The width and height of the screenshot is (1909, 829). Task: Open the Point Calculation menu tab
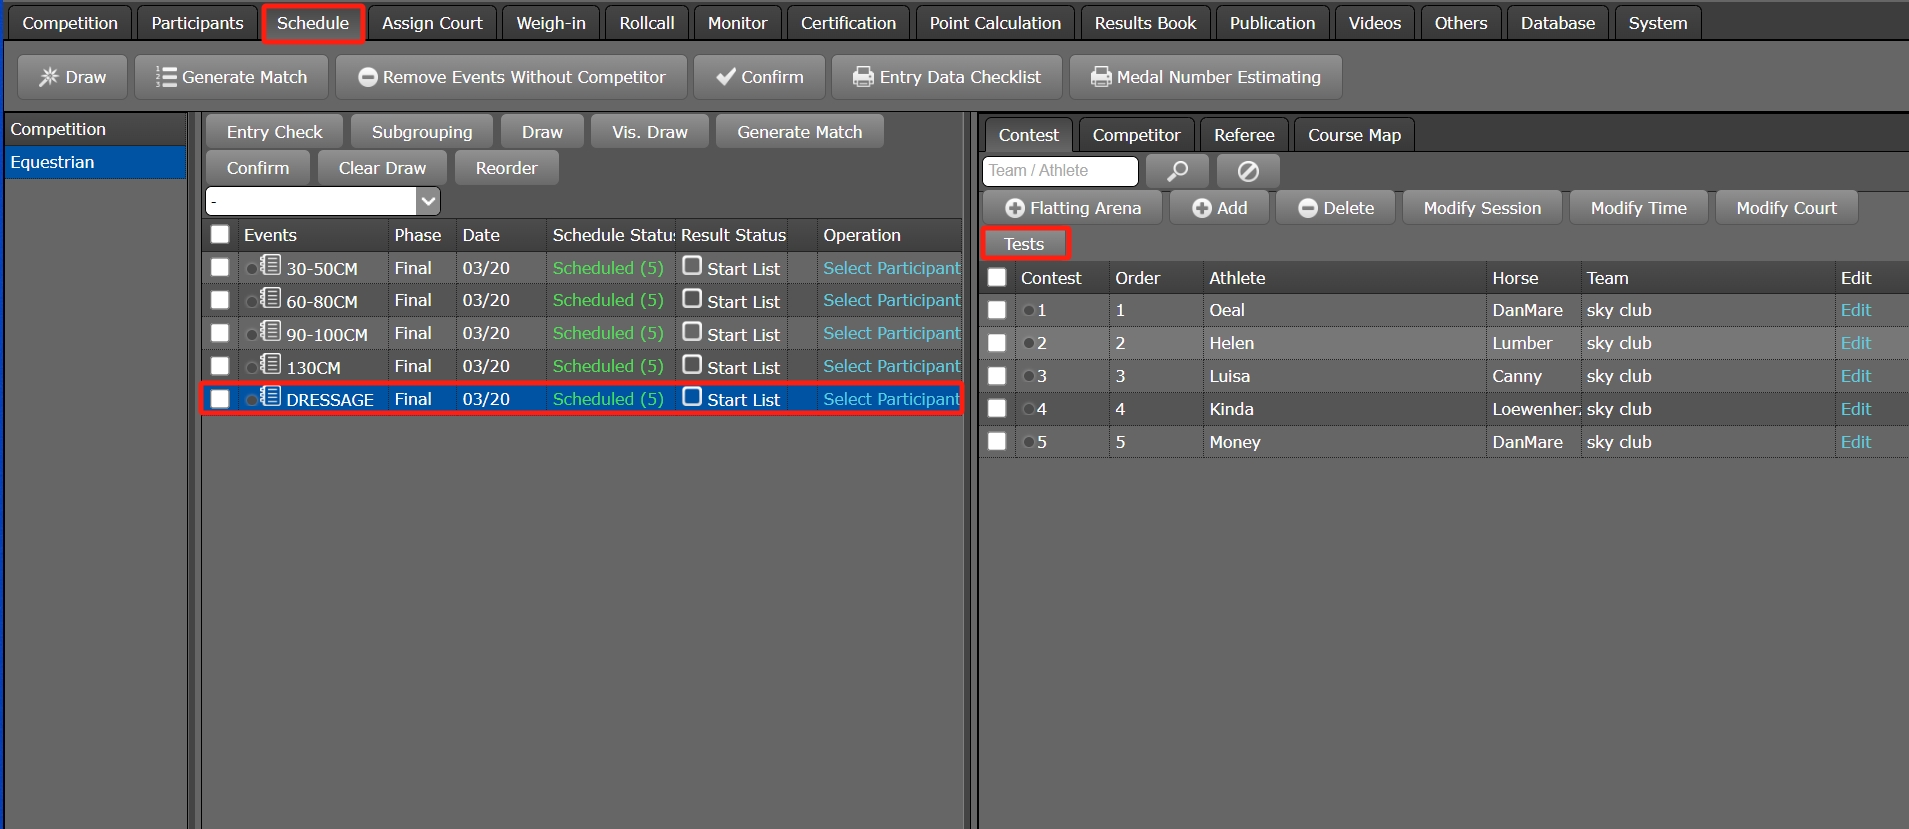(994, 23)
